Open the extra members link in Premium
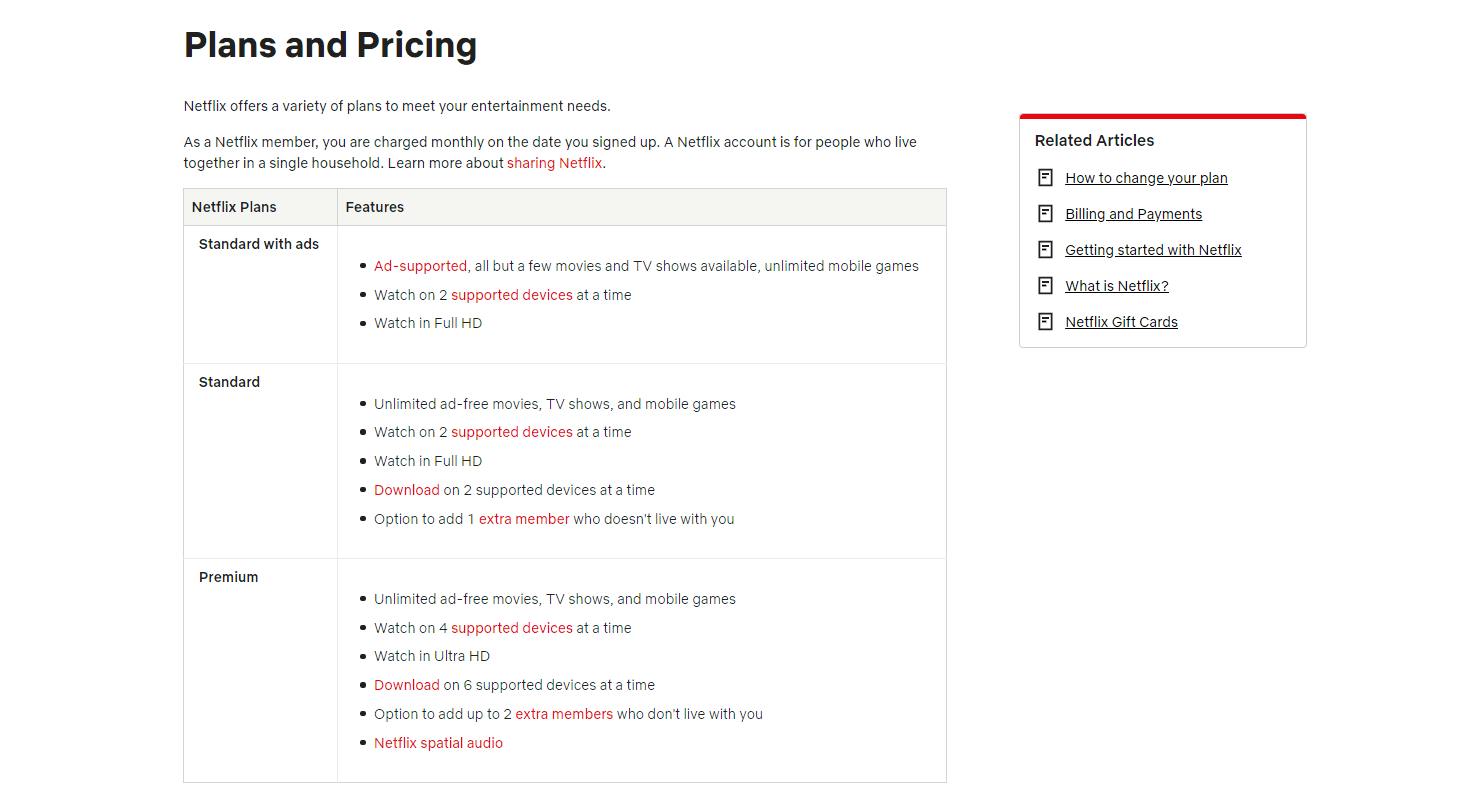Viewport: 1465px width, 806px height. click(564, 714)
